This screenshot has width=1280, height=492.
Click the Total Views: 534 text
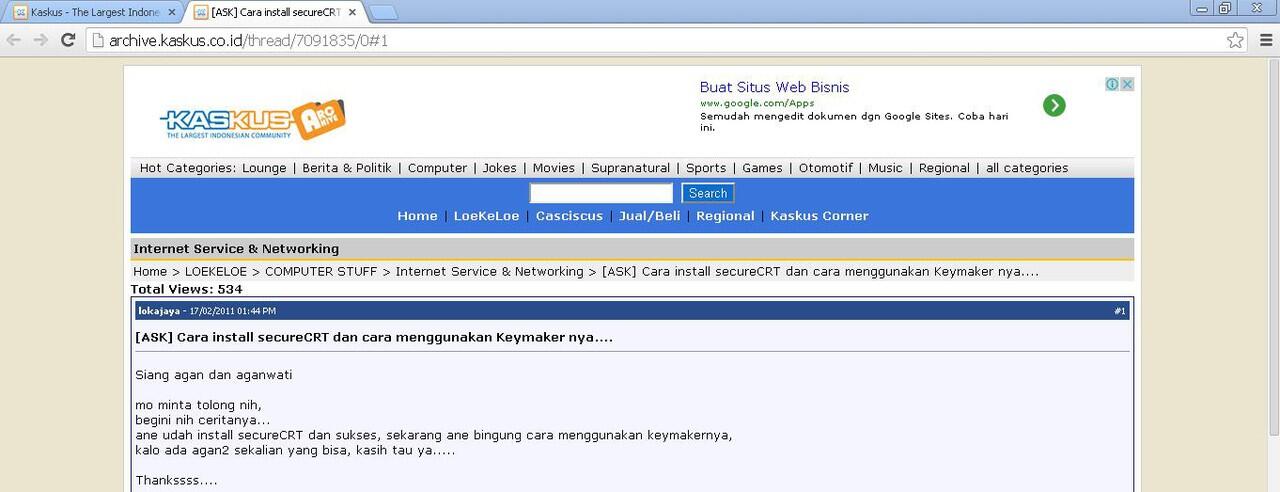[x=187, y=289]
